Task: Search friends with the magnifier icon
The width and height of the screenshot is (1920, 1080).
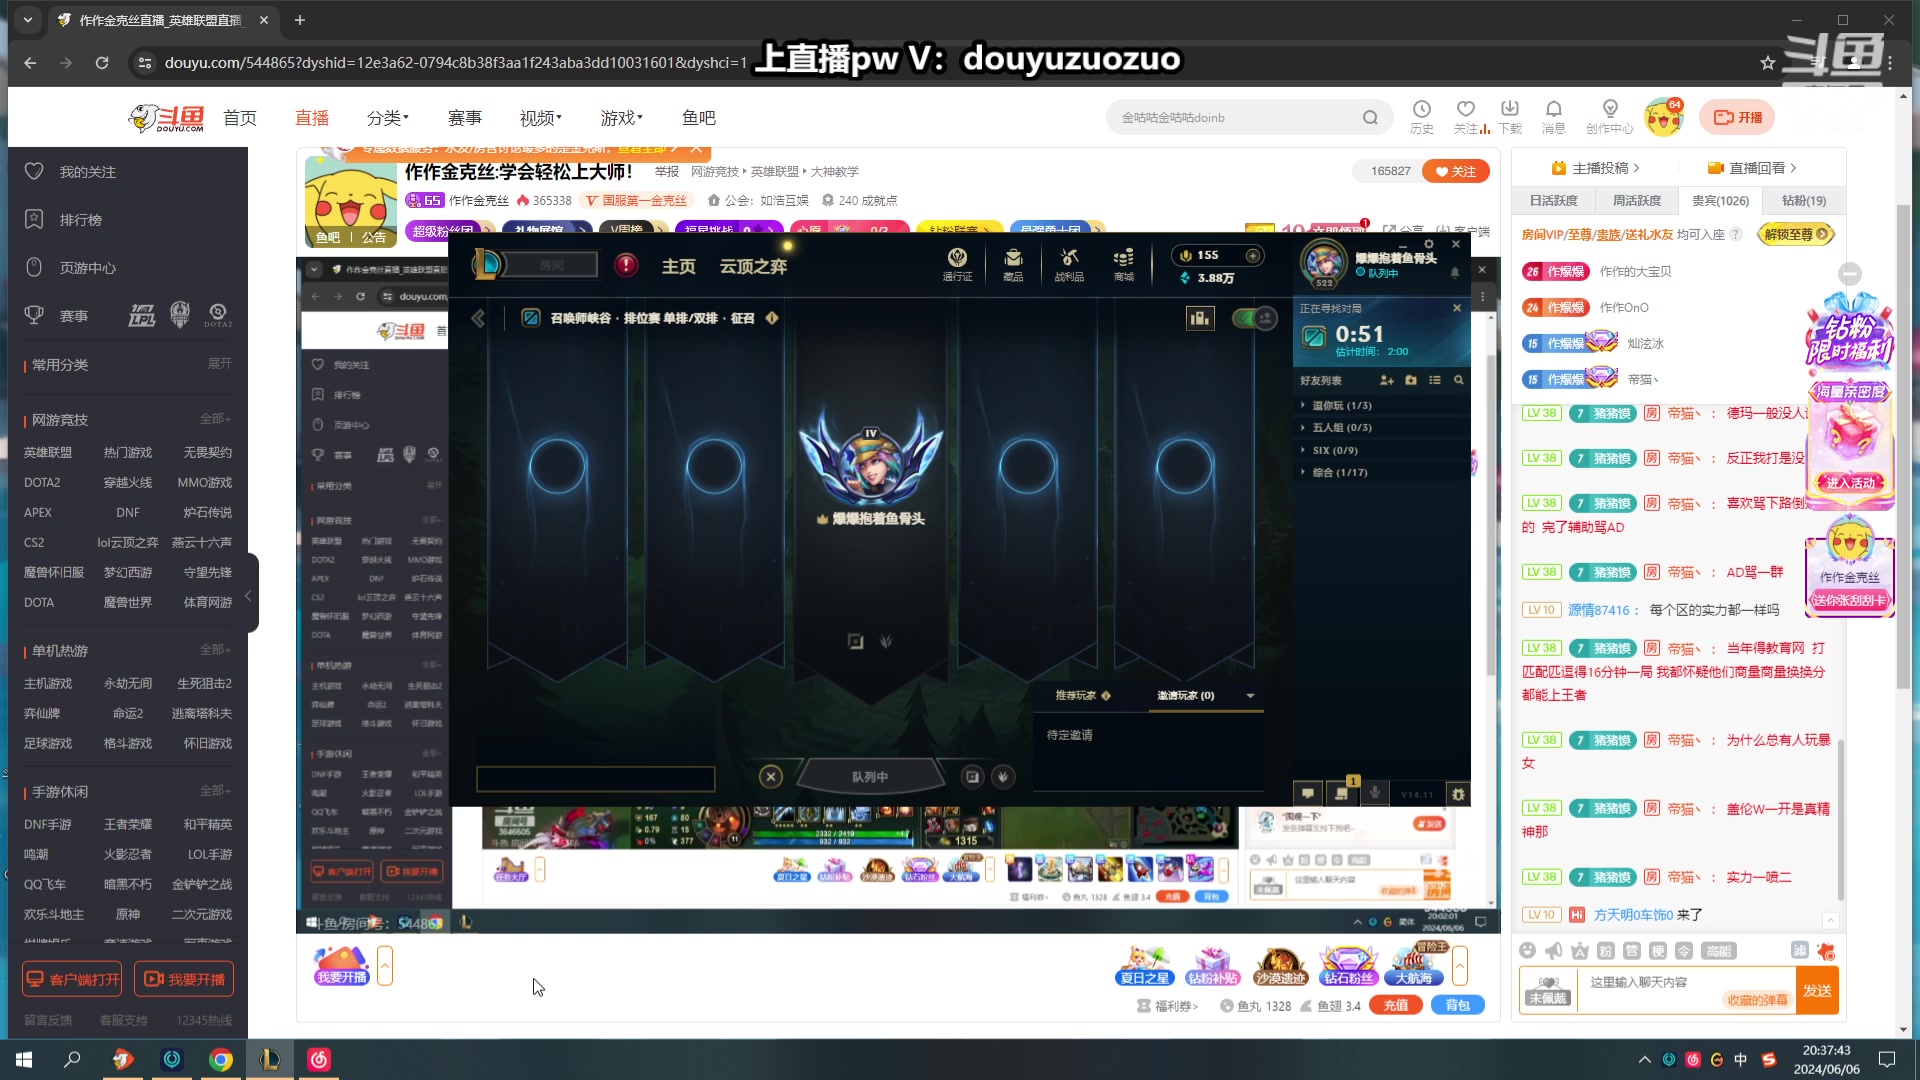Action: point(1459,380)
